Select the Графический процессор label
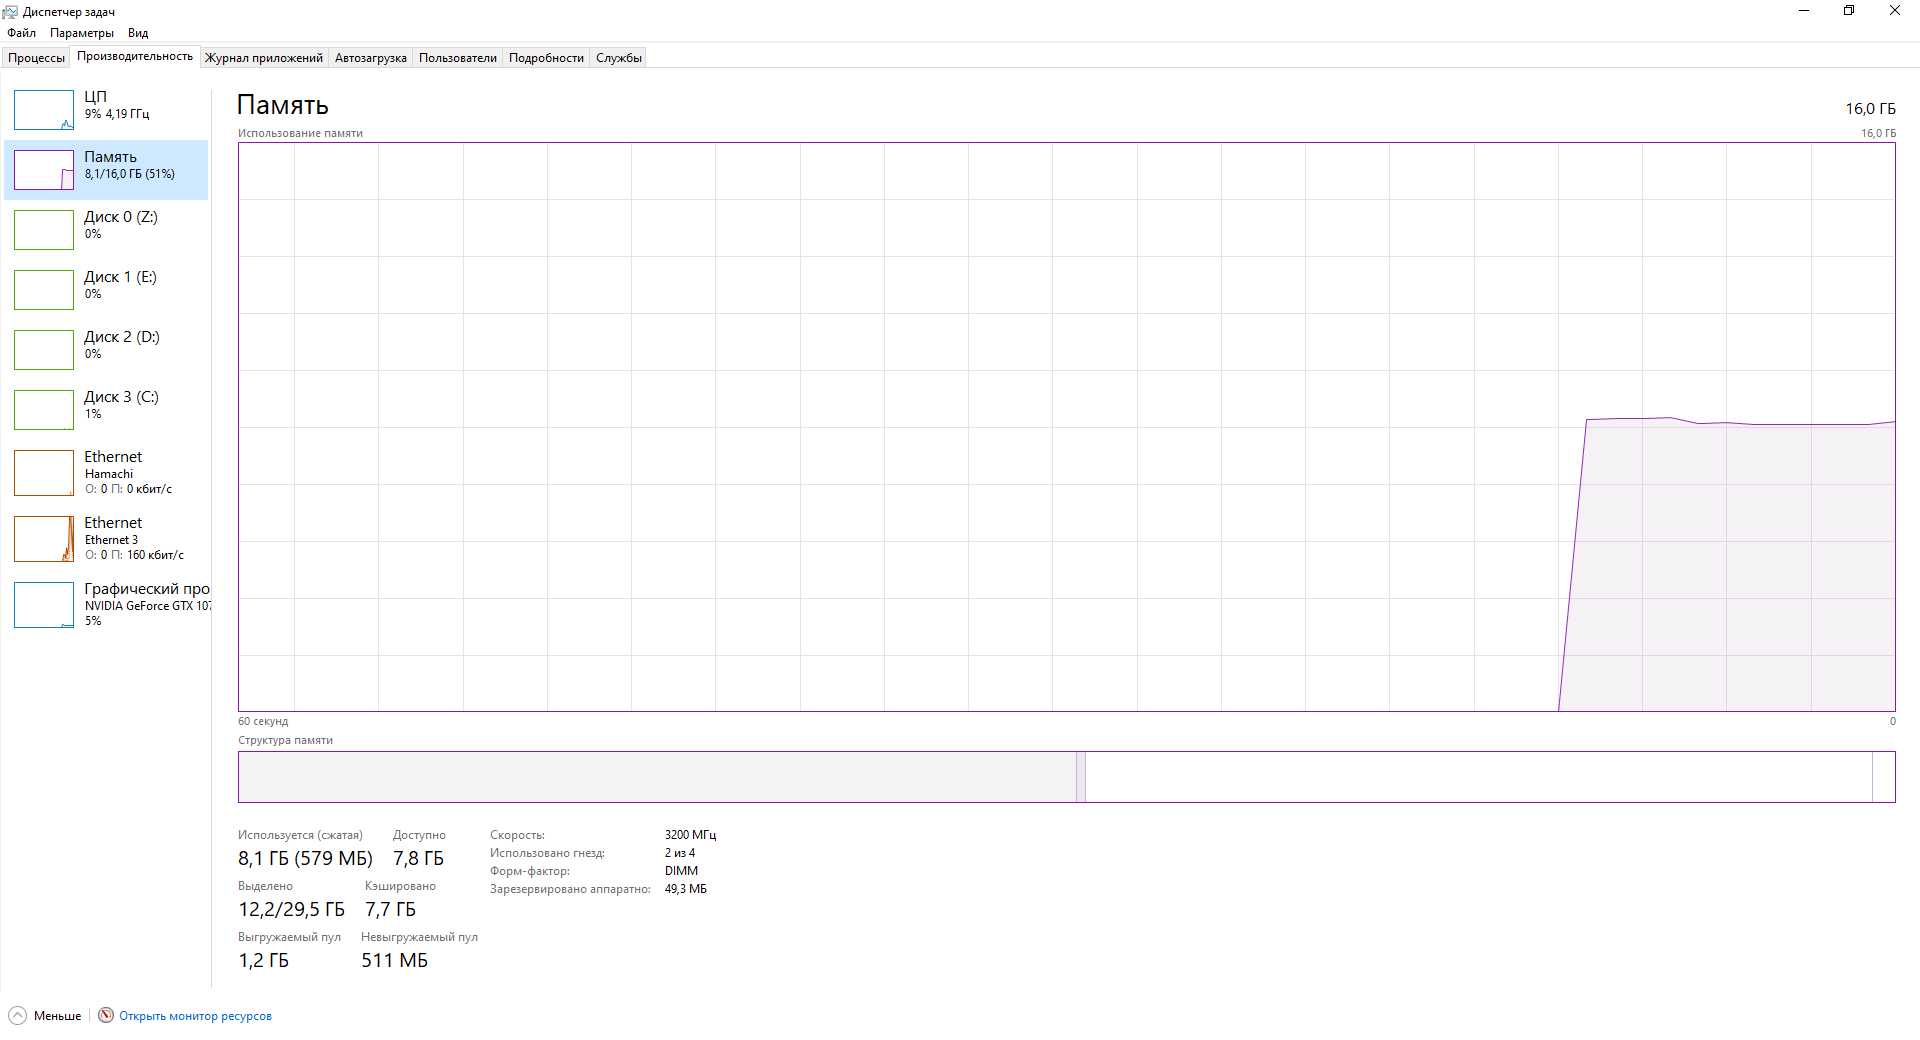The image size is (1920, 1040). click(x=147, y=589)
